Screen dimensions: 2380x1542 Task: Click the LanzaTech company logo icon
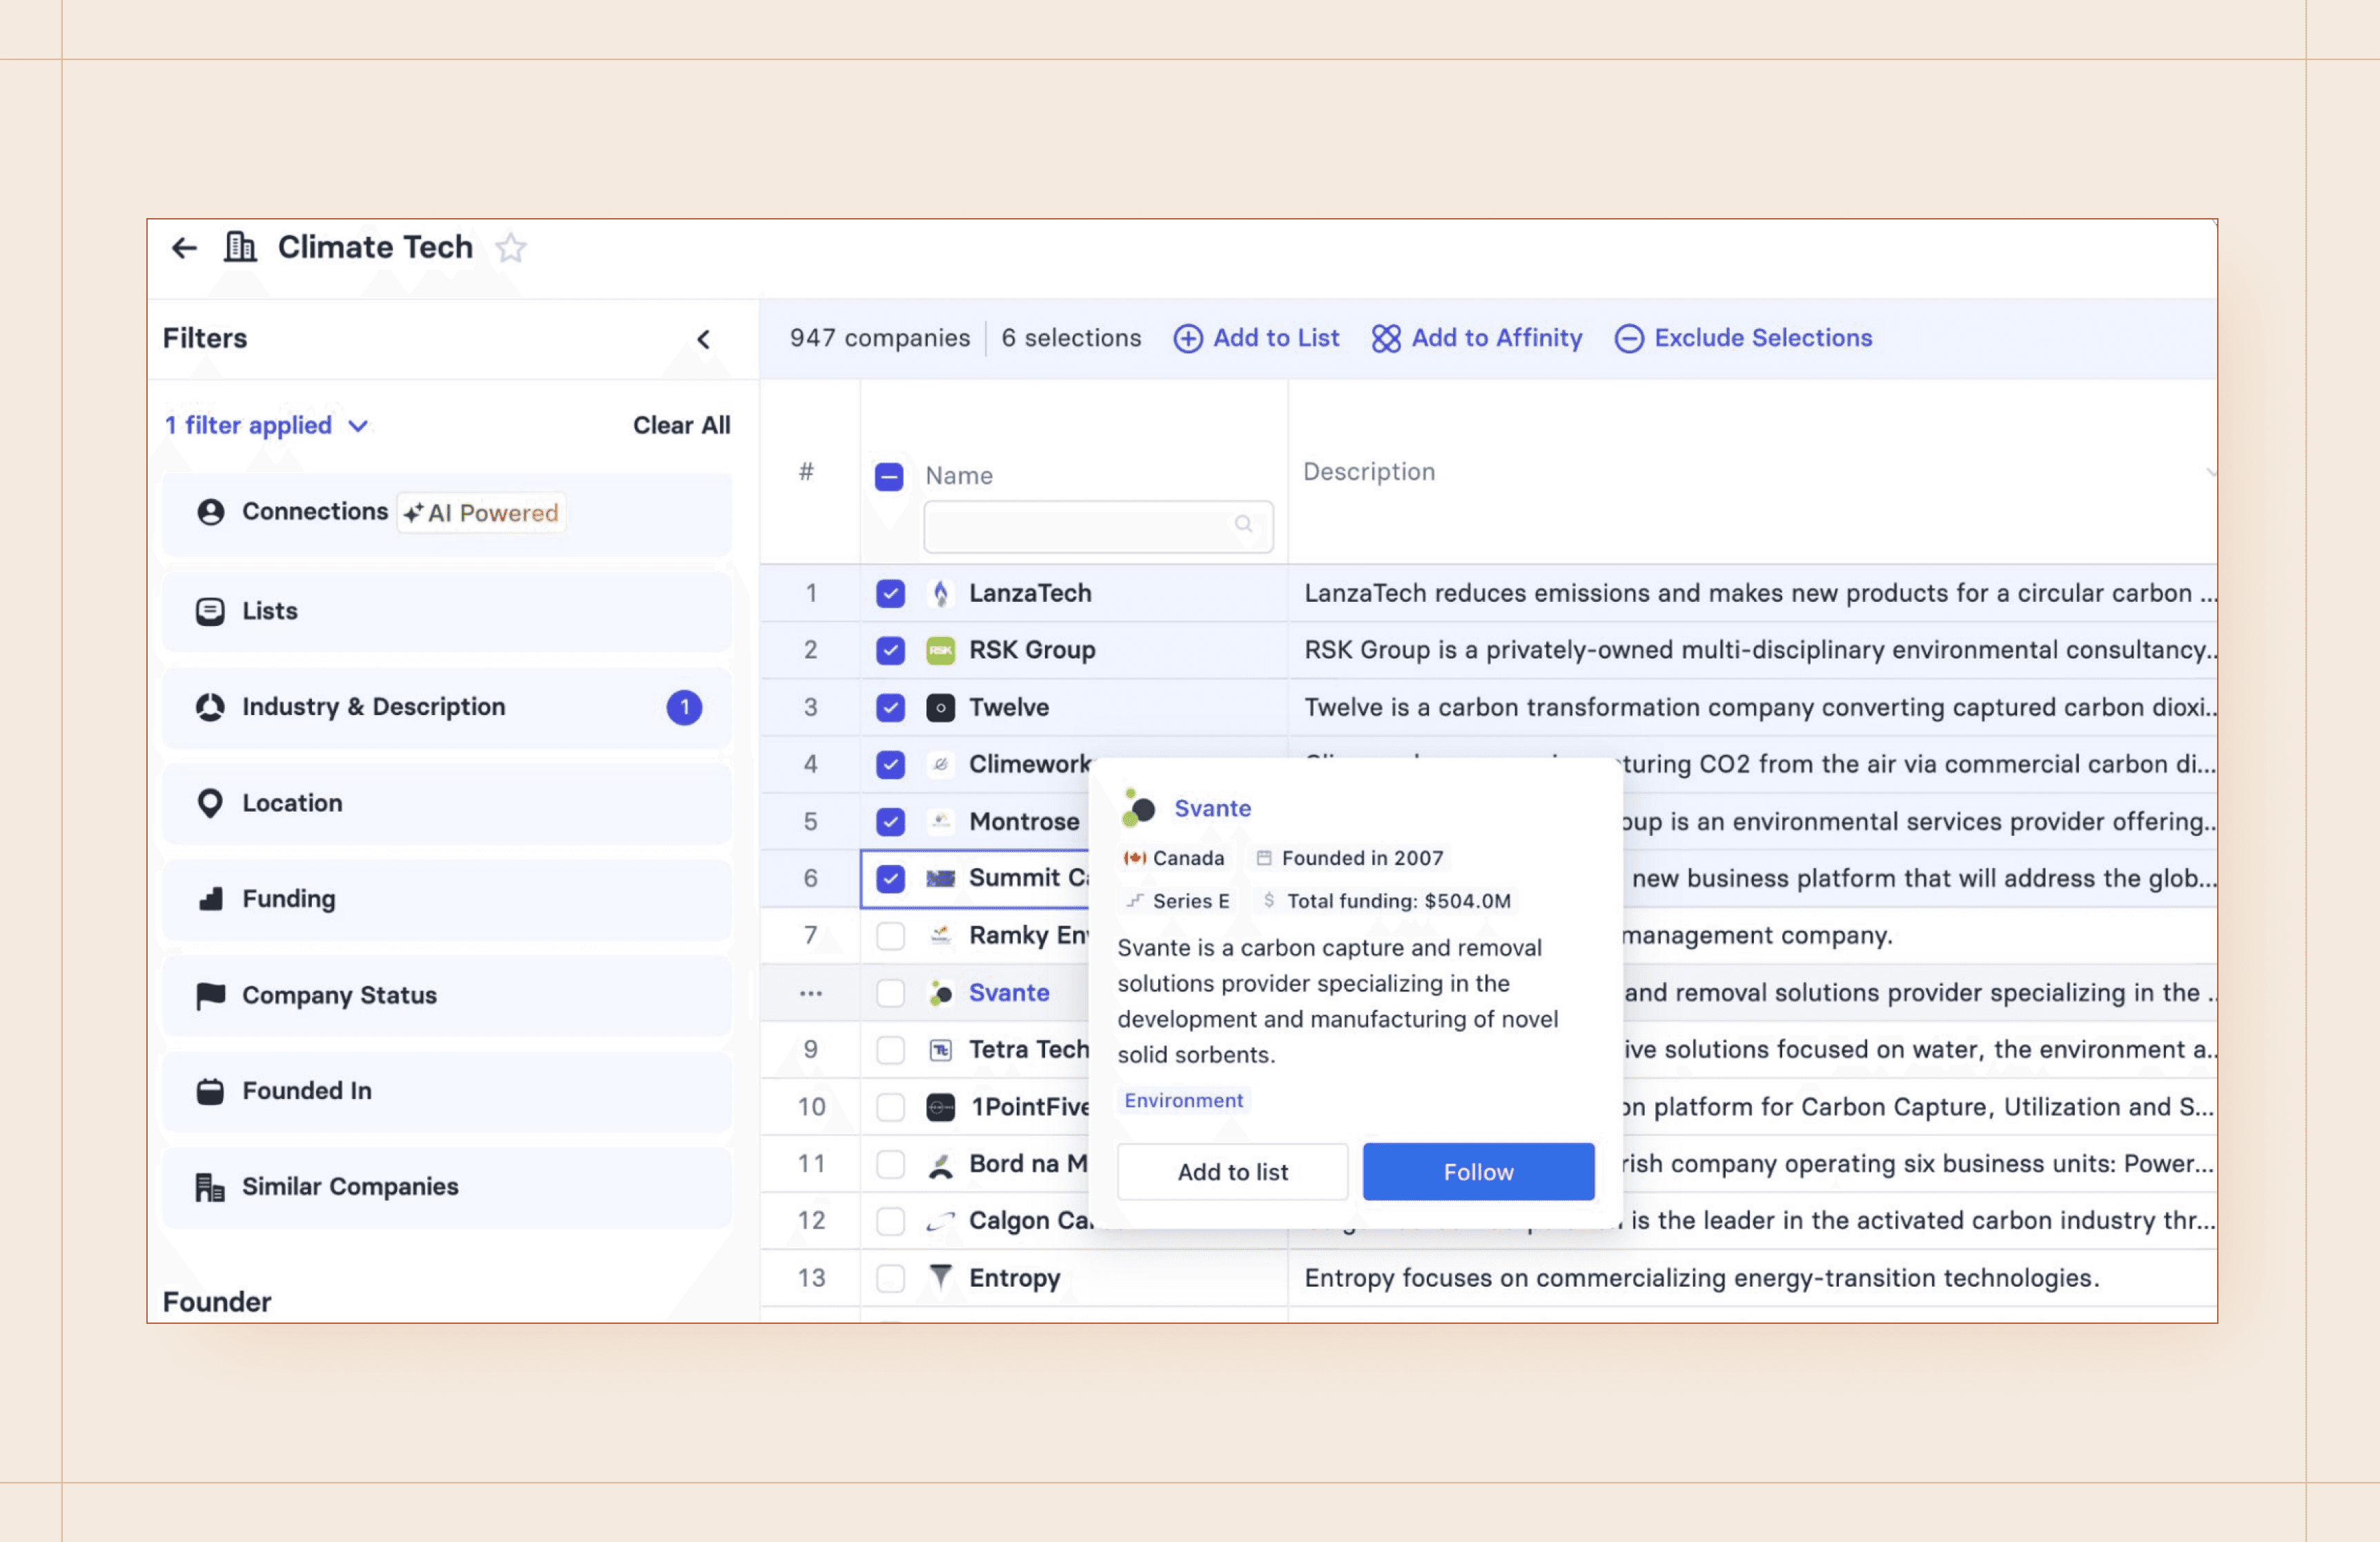click(940, 594)
